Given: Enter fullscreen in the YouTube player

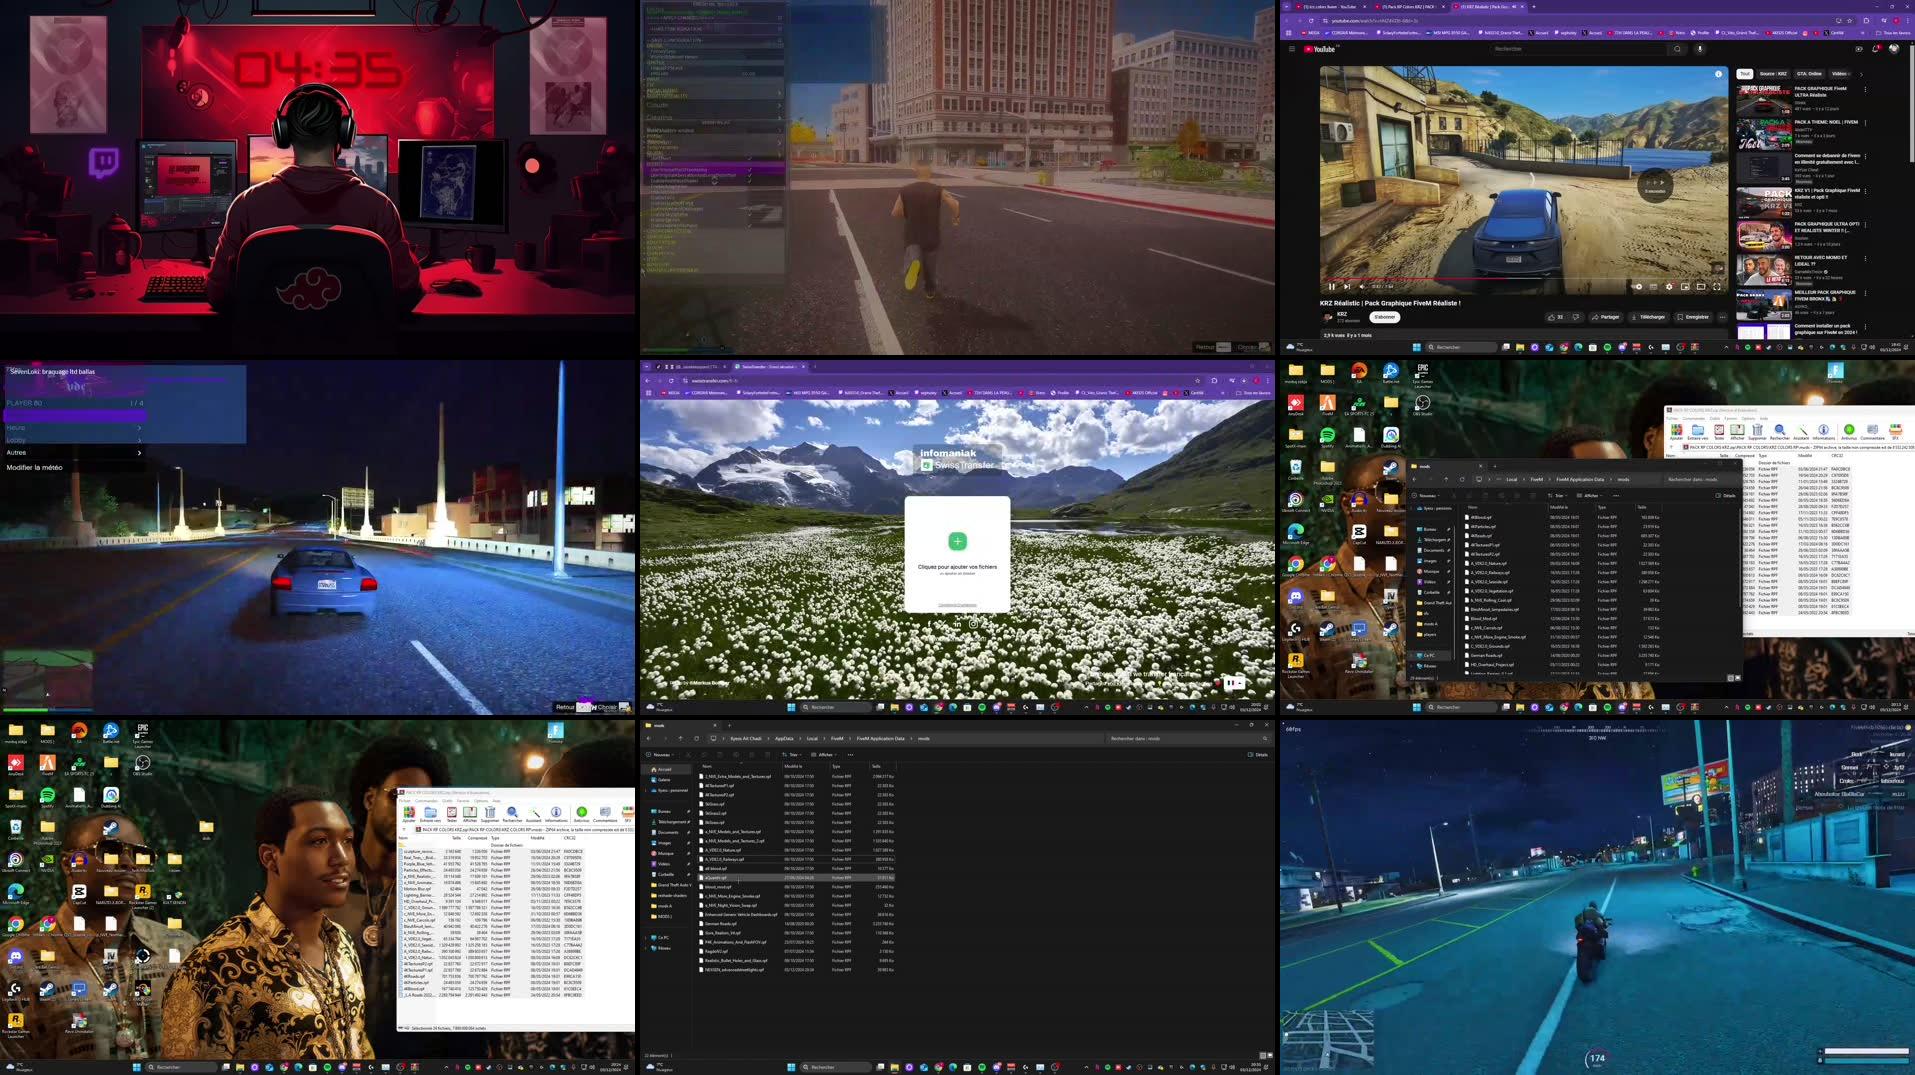Looking at the screenshot, I should click(1717, 286).
